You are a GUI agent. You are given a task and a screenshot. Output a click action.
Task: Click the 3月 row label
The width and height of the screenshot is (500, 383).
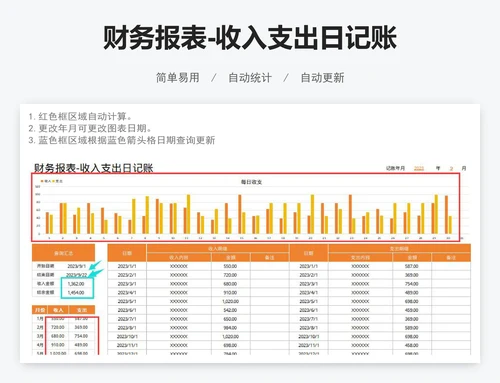[x=40, y=336]
